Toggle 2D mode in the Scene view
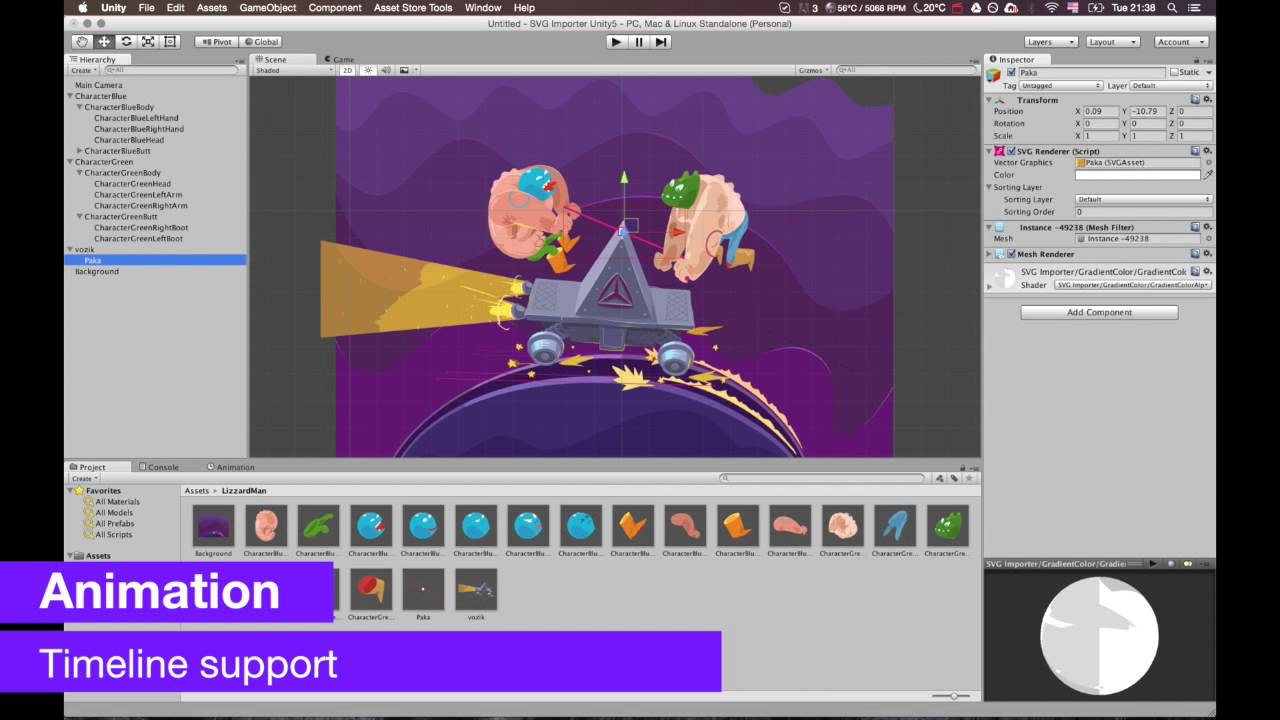This screenshot has height=720, width=1280. click(x=347, y=69)
